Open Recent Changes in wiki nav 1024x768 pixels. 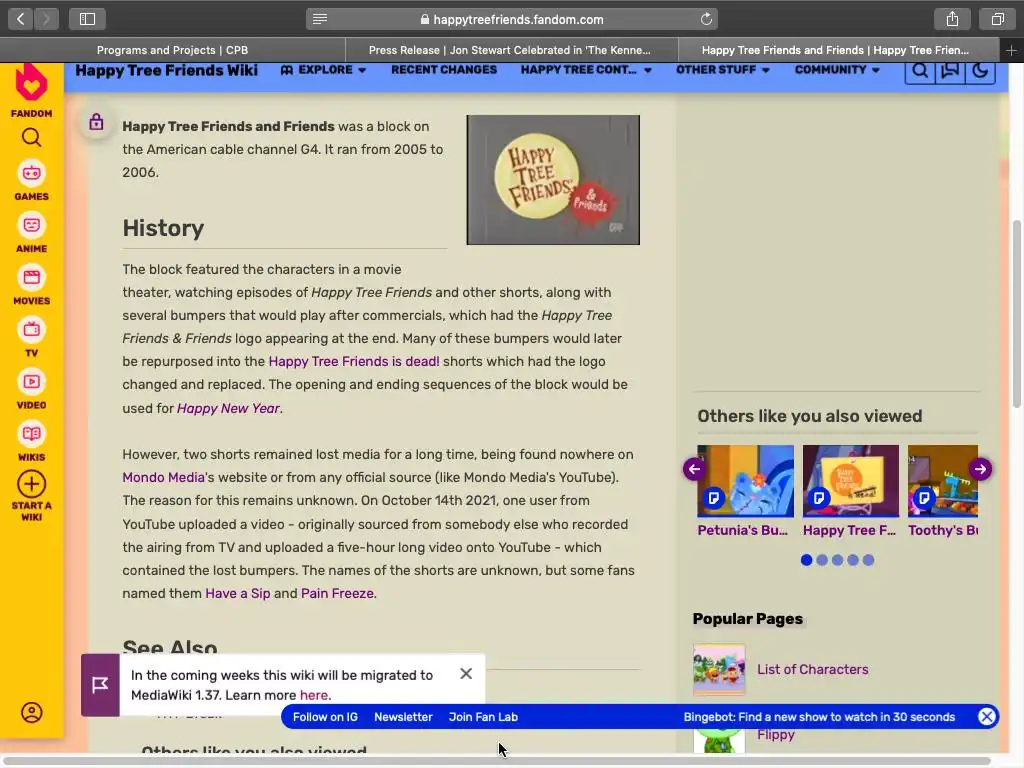click(444, 70)
